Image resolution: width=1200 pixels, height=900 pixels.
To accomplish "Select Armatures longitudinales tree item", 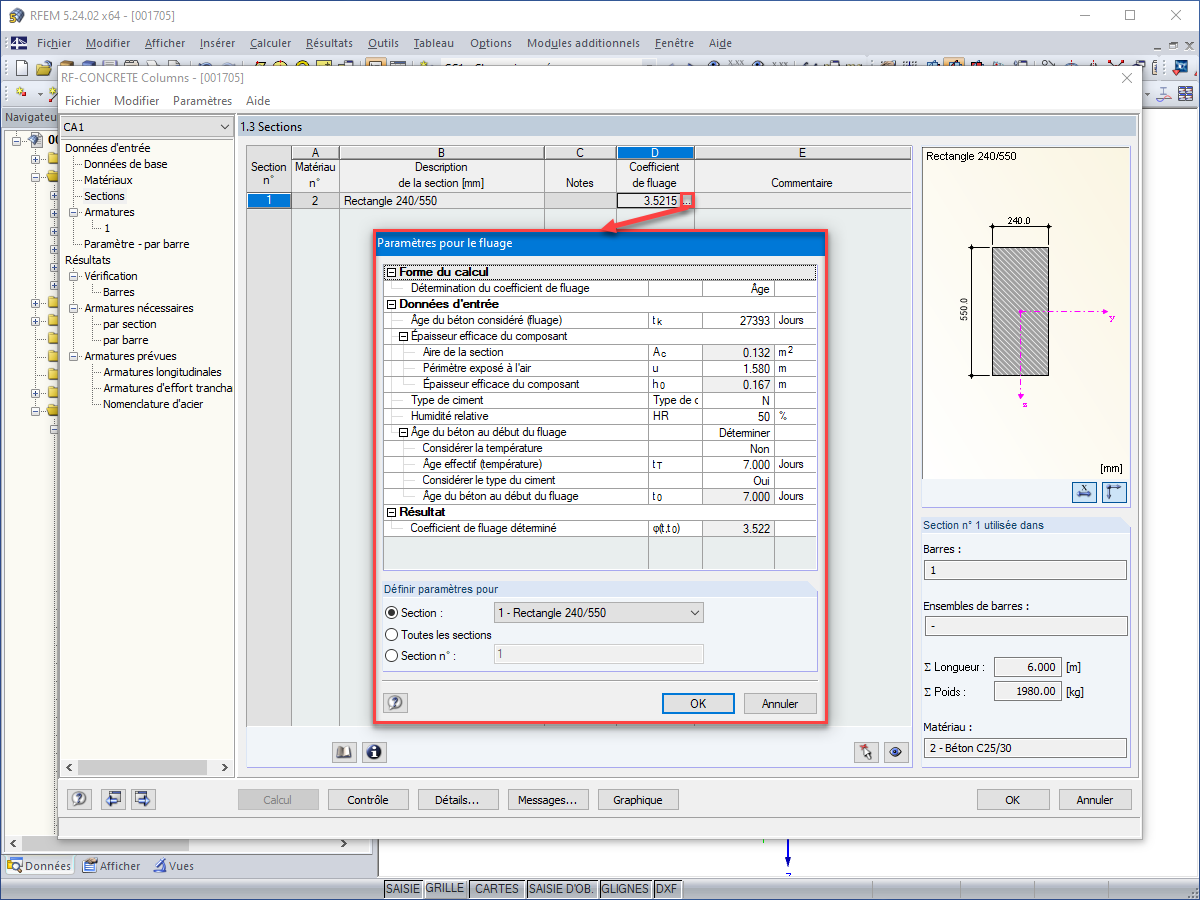I will pos(162,372).
